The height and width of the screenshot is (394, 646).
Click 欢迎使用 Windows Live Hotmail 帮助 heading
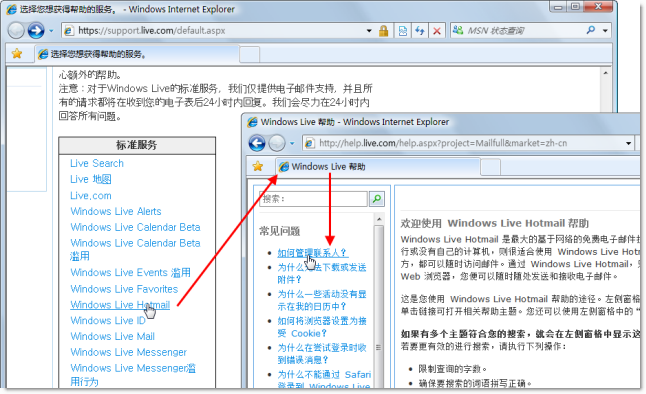(495, 223)
